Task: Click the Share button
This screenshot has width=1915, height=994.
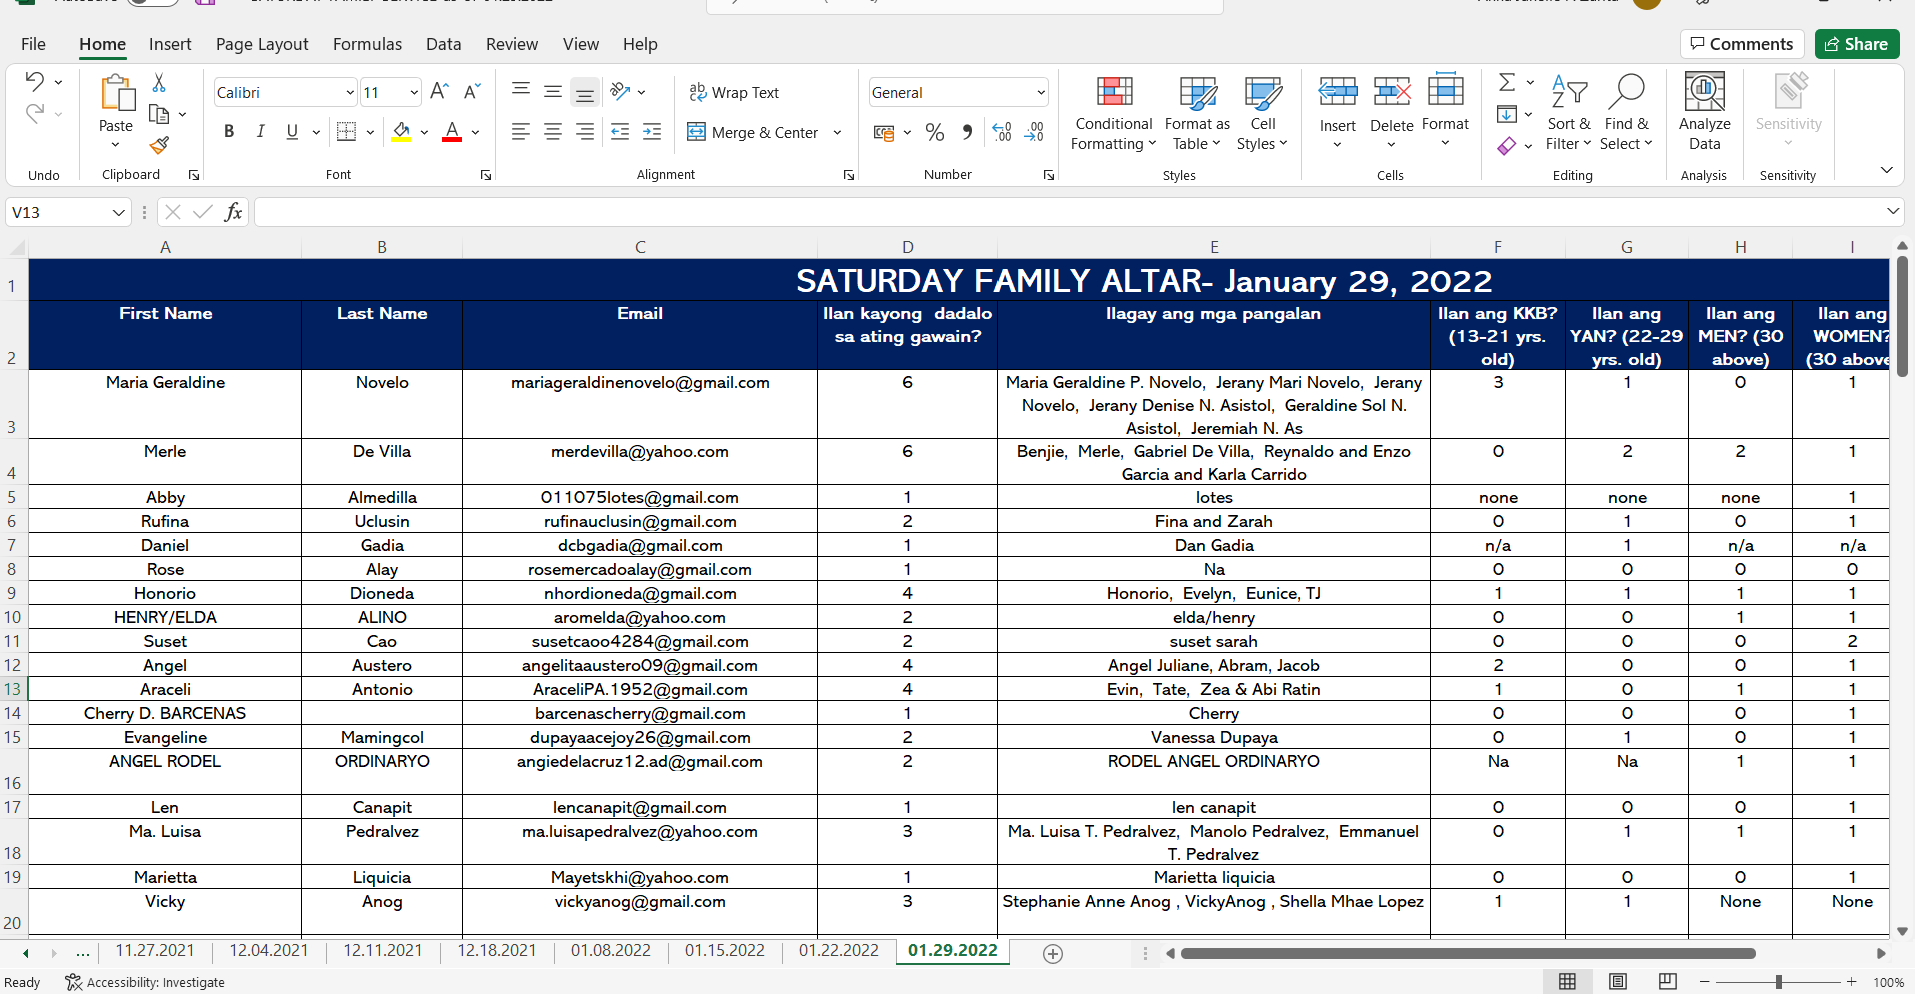Action: coord(1857,44)
